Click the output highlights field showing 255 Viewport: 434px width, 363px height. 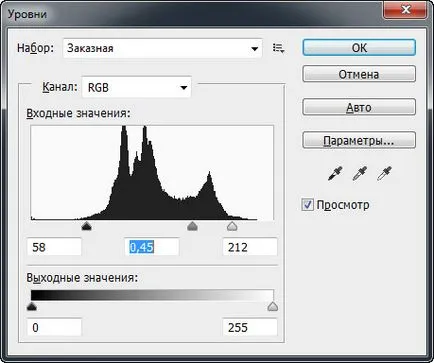(250, 327)
